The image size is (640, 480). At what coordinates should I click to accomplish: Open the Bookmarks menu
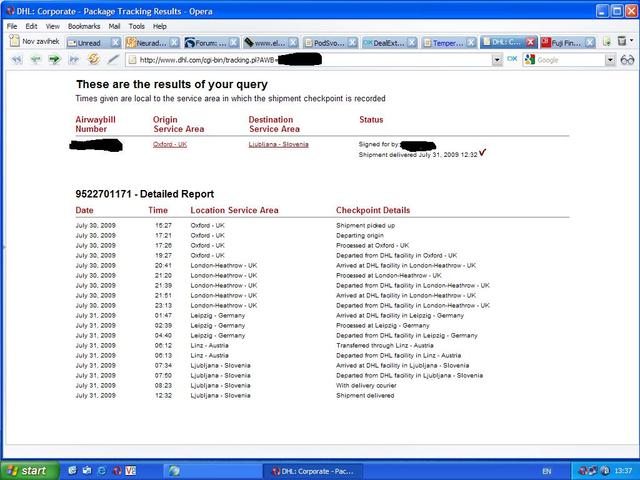[84, 26]
